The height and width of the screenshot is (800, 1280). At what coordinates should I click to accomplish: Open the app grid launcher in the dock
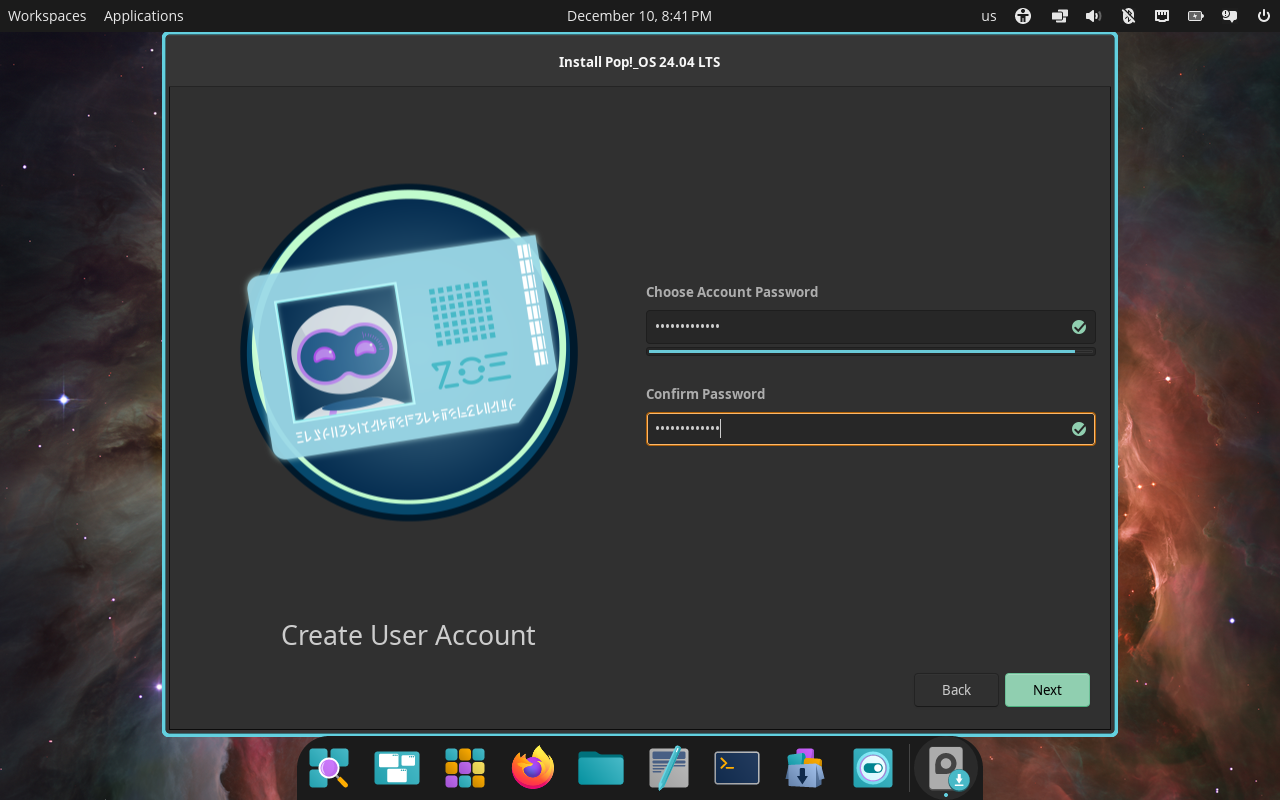click(x=464, y=768)
